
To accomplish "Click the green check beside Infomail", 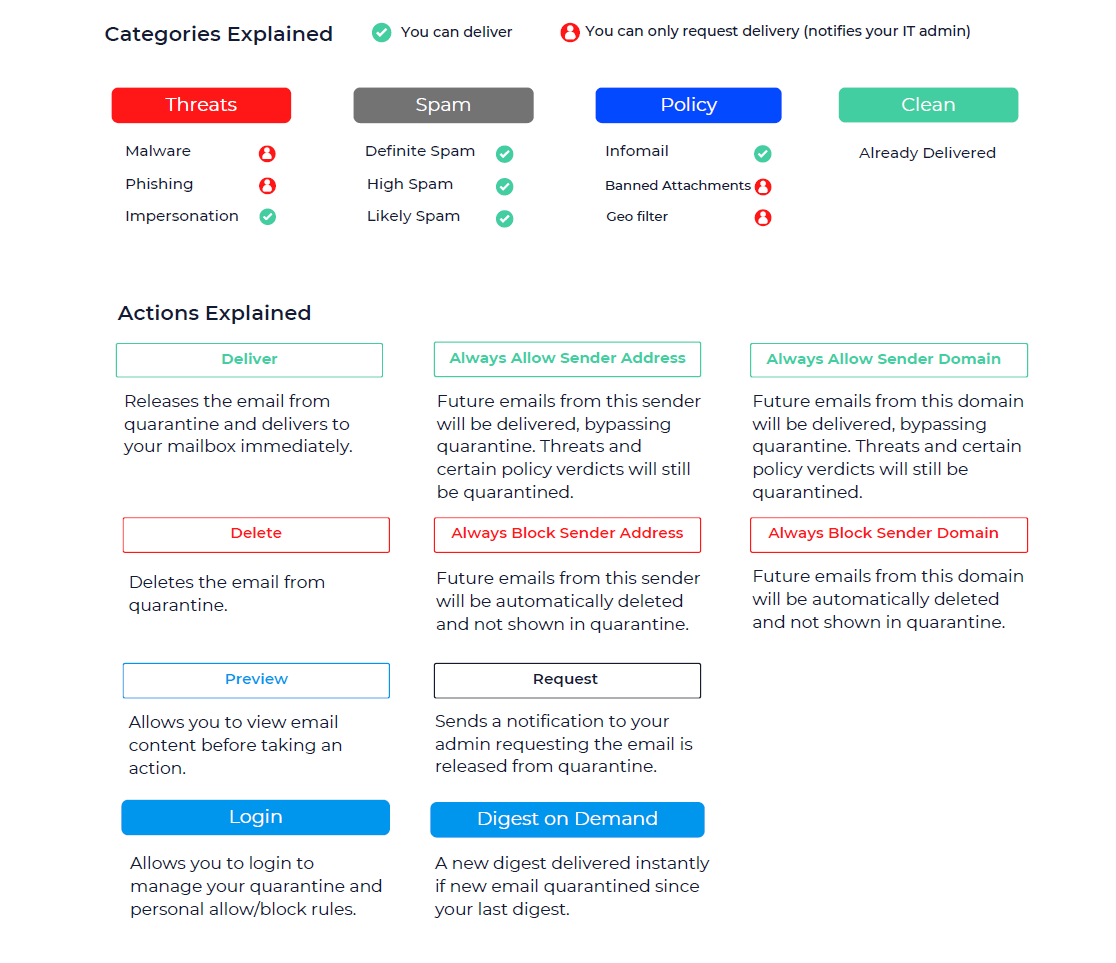I will [x=762, y=154].
